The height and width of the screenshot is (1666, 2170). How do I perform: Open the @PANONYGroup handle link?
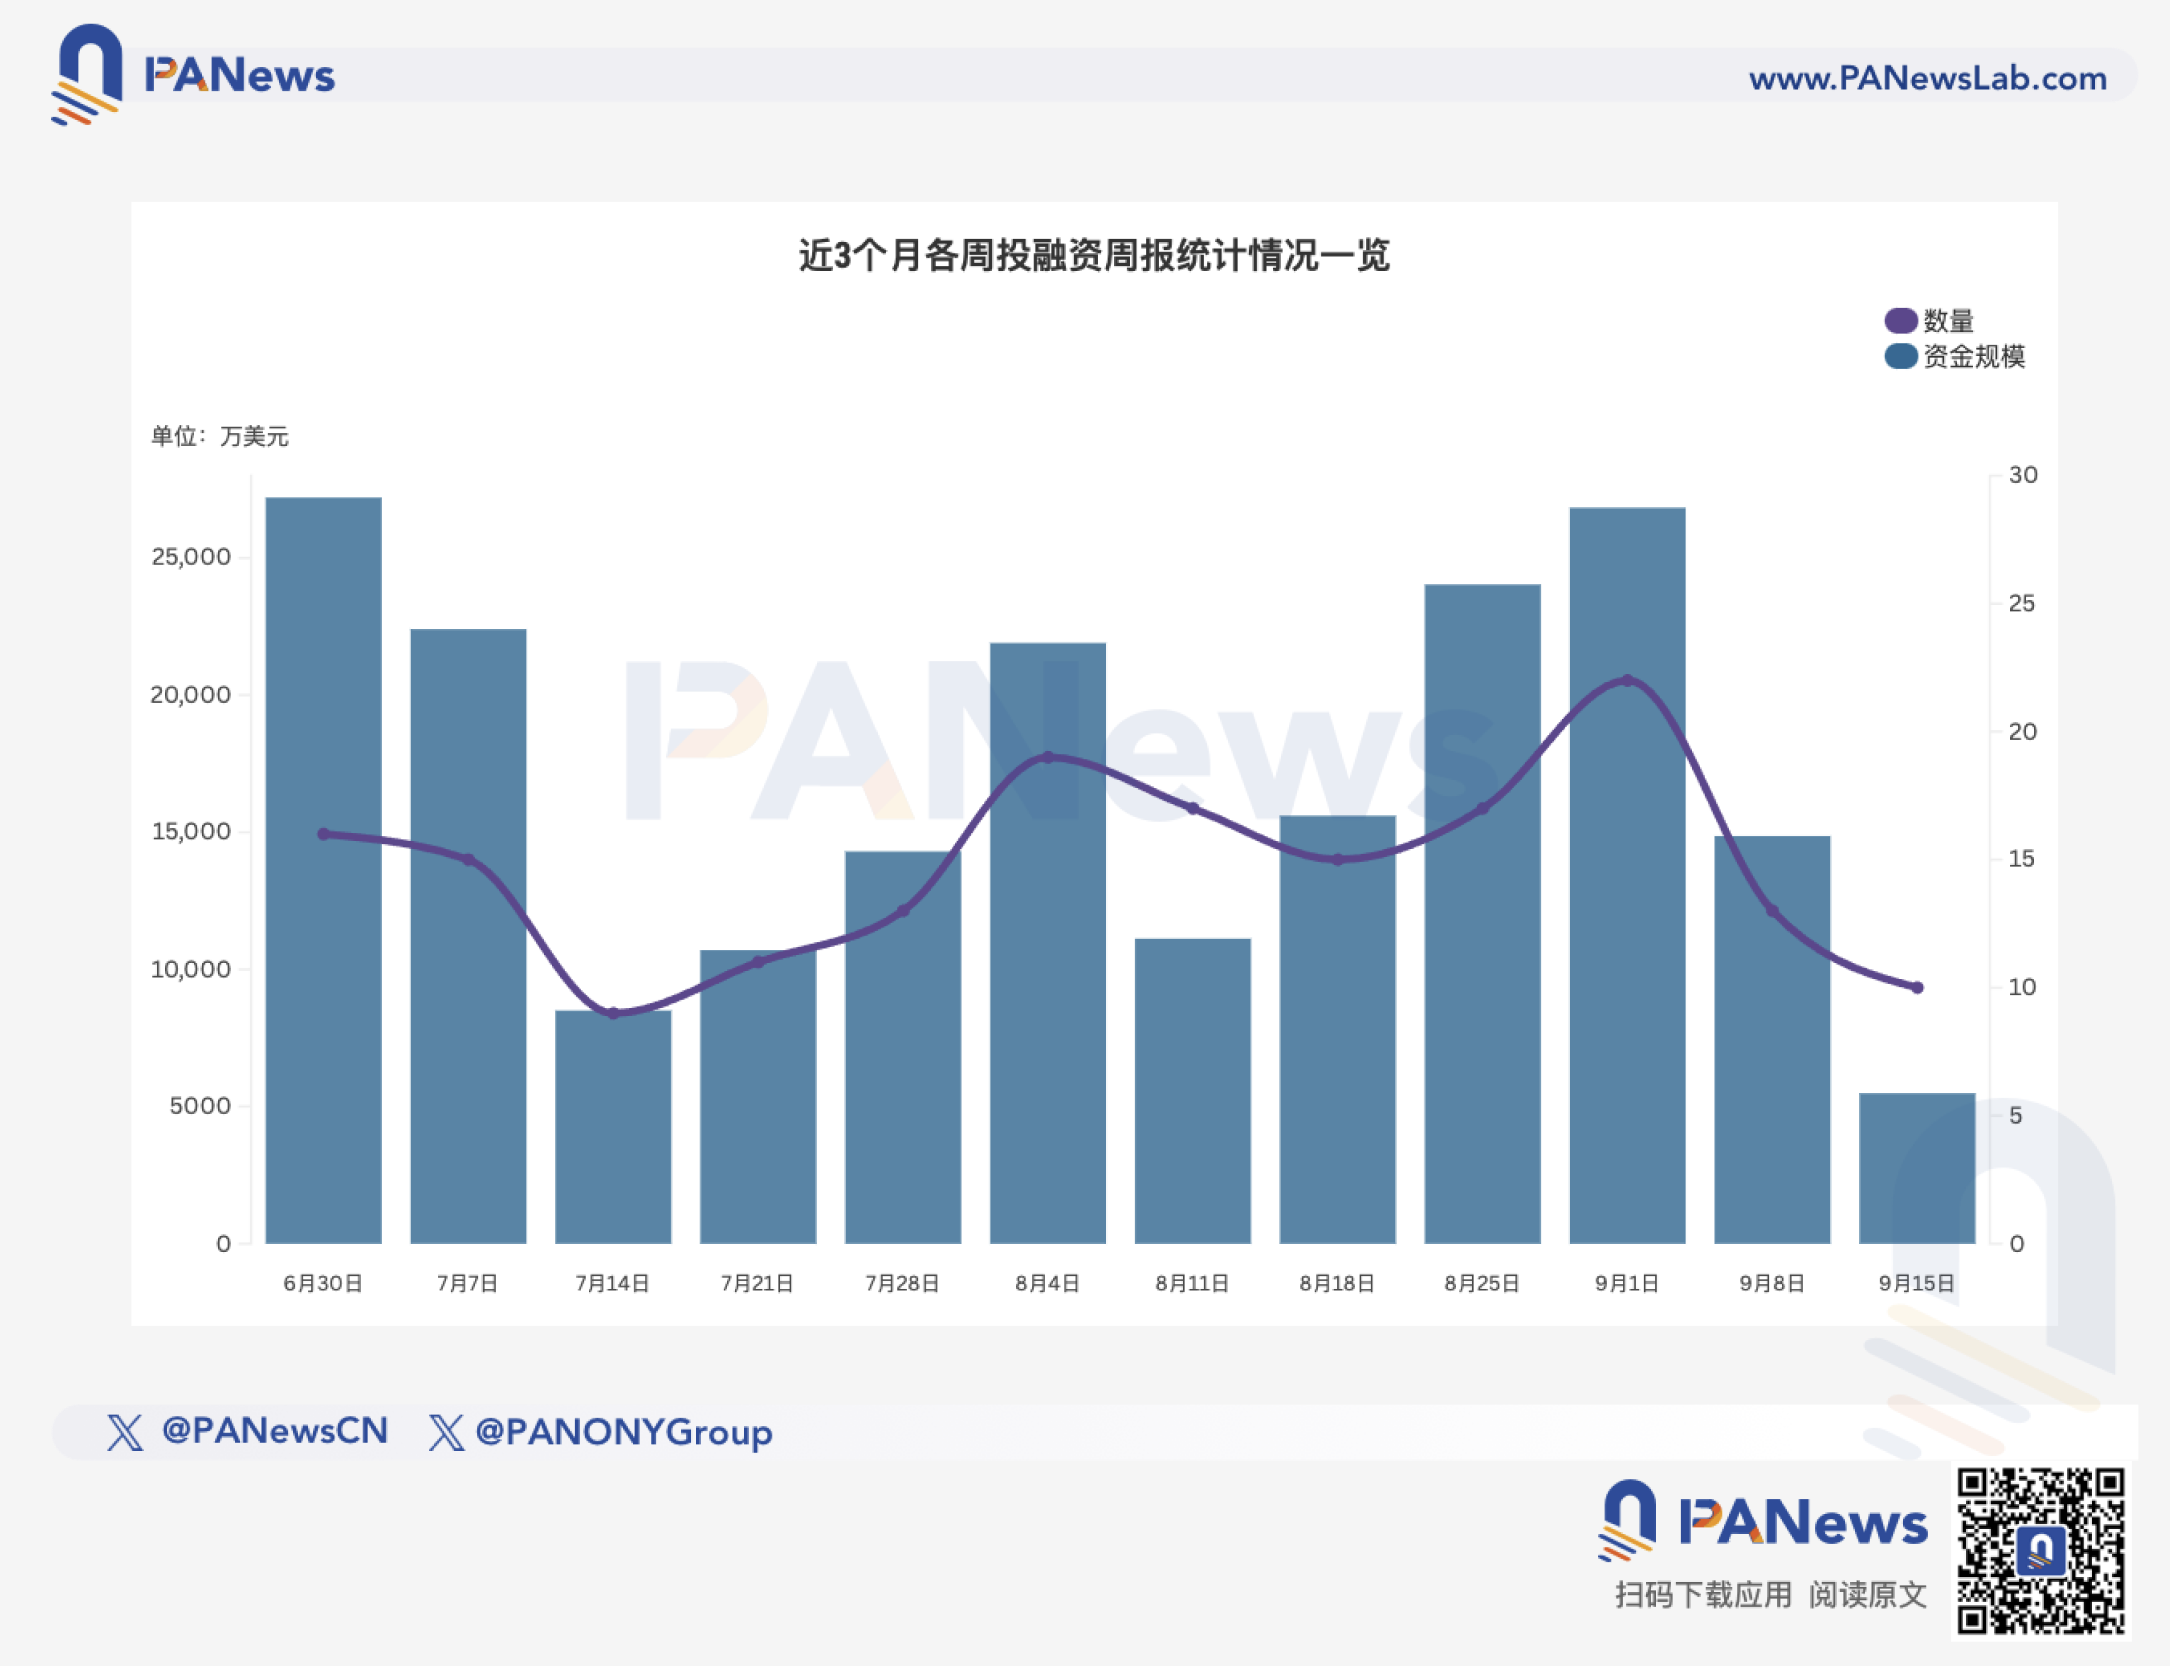point(624,1432)
